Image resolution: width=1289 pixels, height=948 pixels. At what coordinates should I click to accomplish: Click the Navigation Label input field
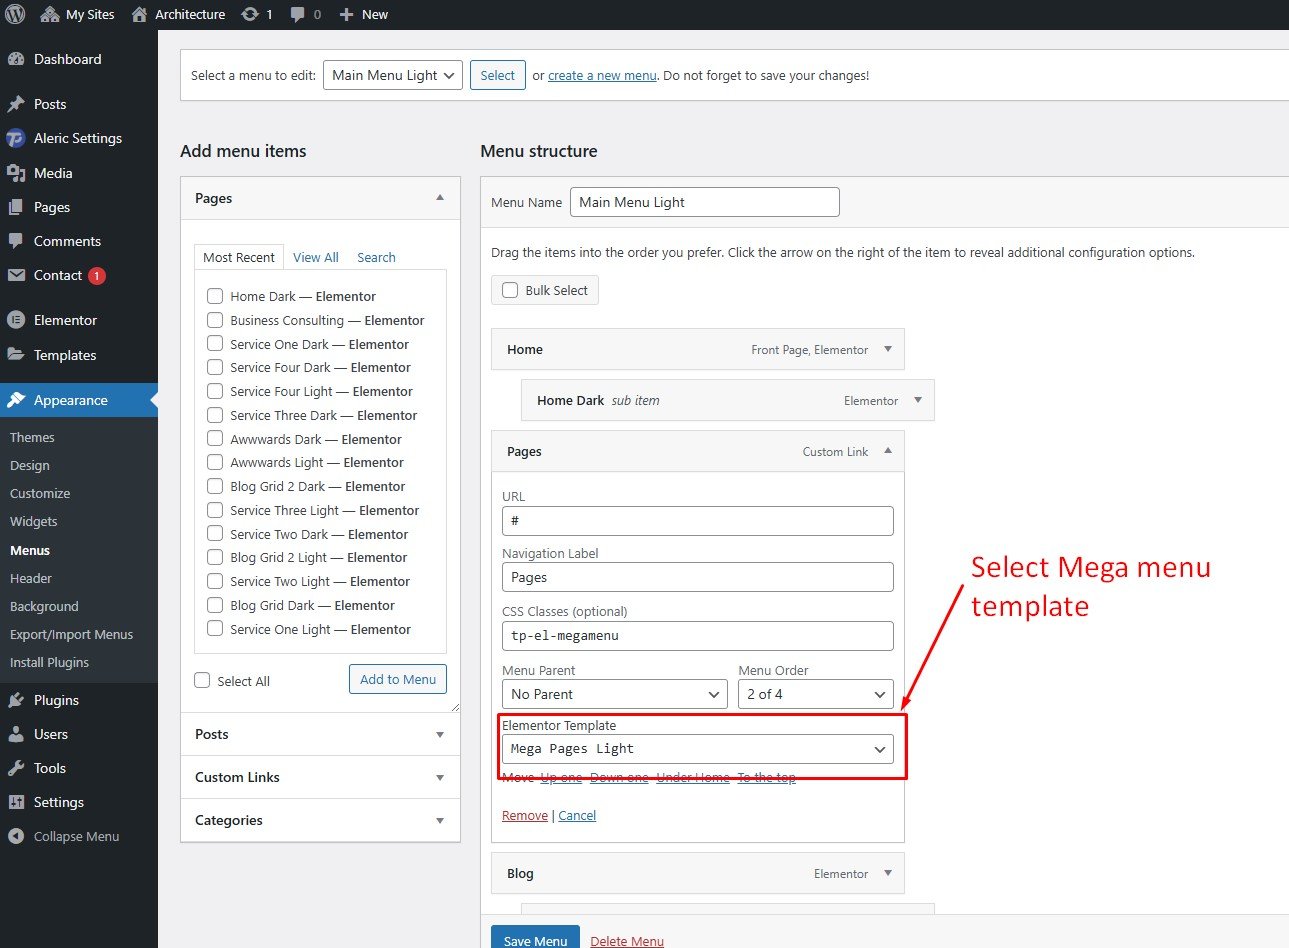(x=697, y=577)
